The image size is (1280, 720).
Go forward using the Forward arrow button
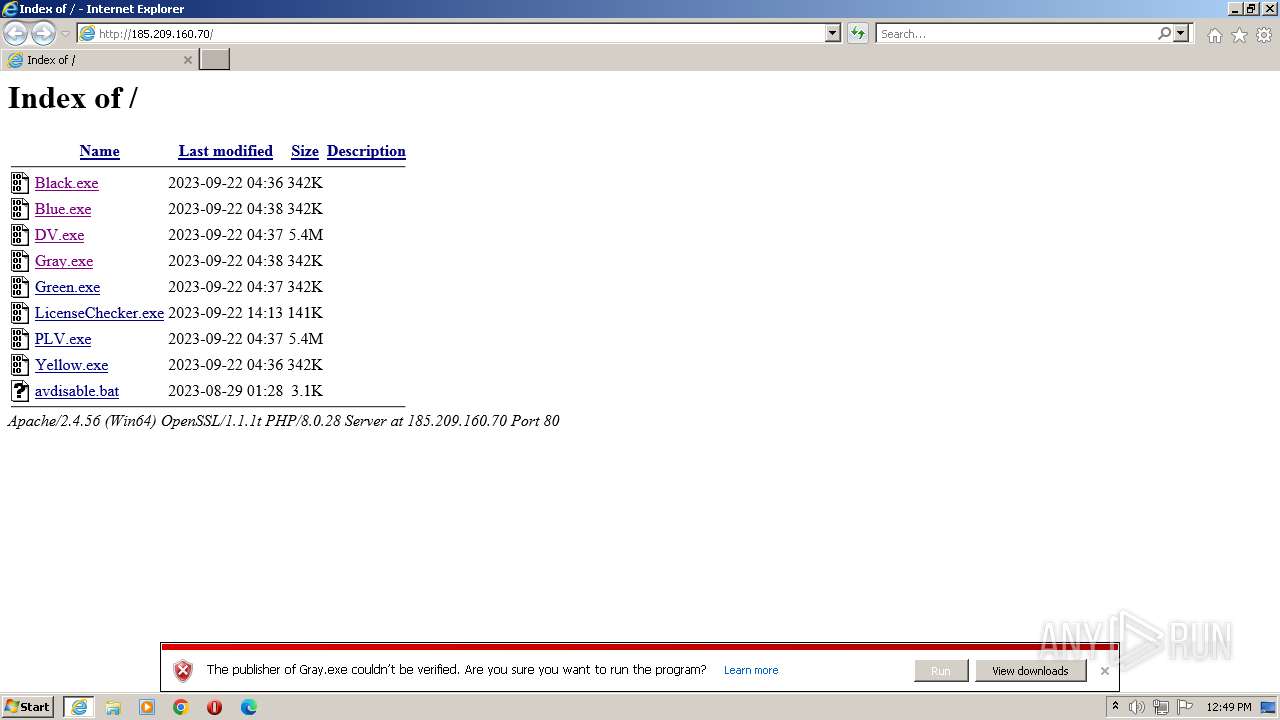43,33
